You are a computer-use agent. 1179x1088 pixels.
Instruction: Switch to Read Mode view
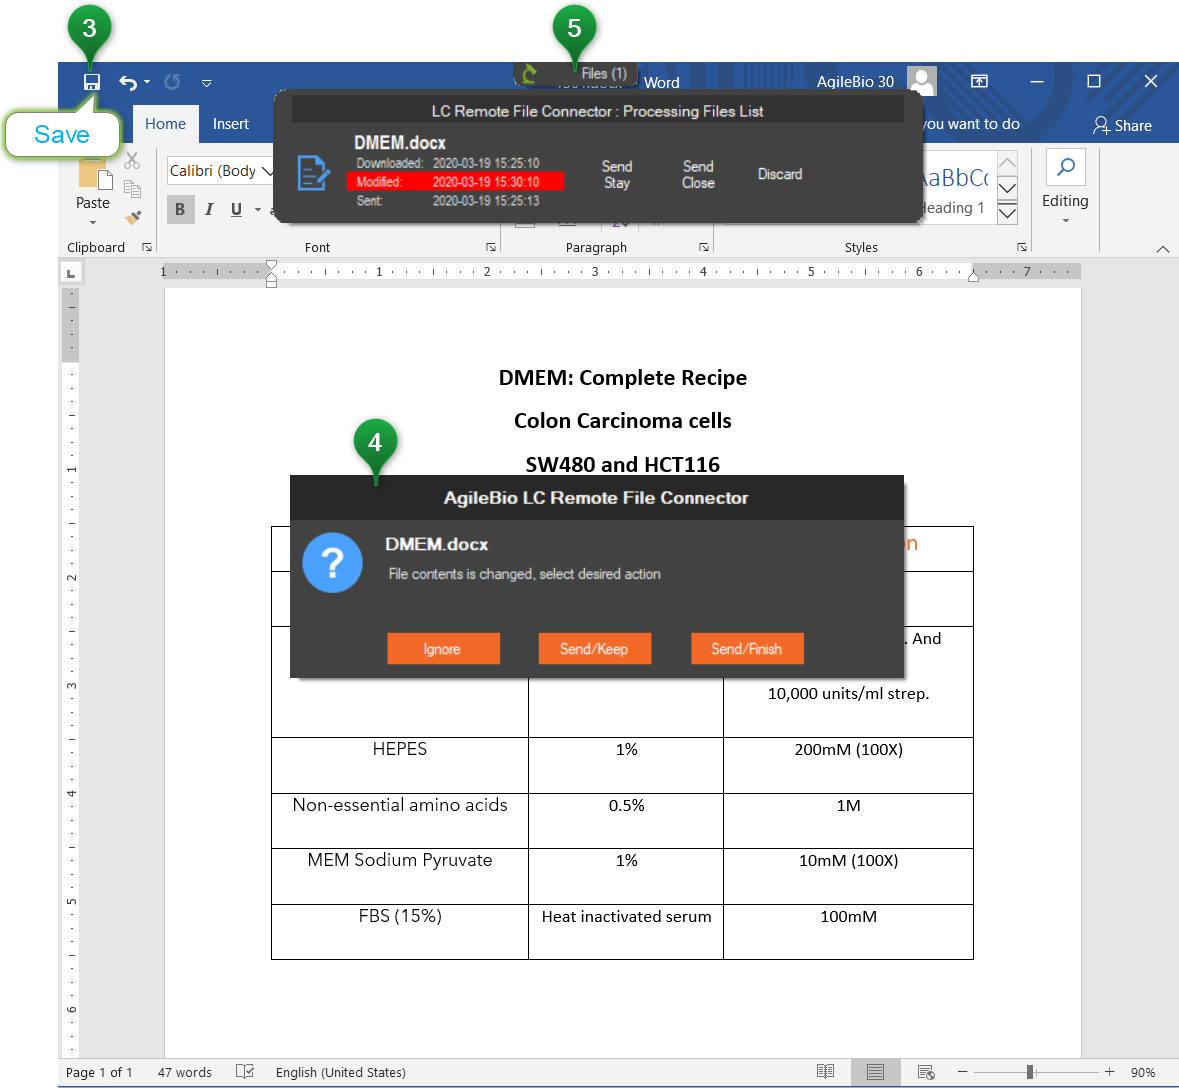click(x=826, y=1071)
